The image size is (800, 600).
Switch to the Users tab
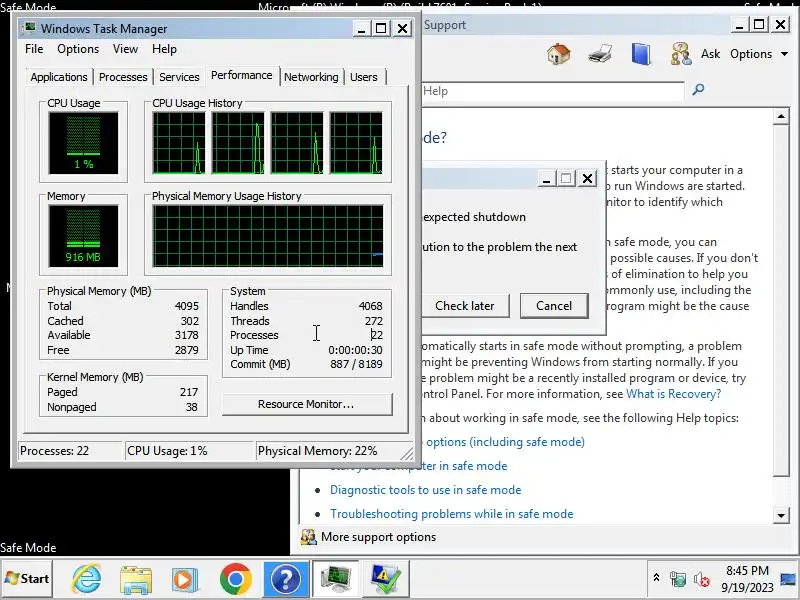364,77
